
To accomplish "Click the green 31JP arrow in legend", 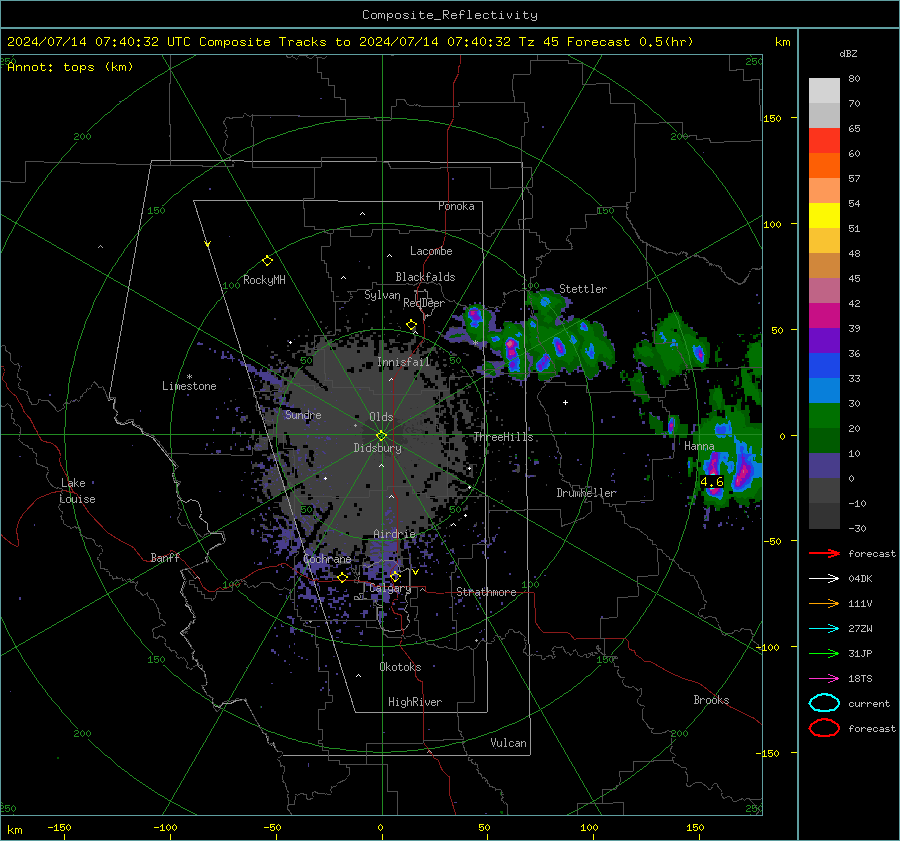I will (824, 653).
